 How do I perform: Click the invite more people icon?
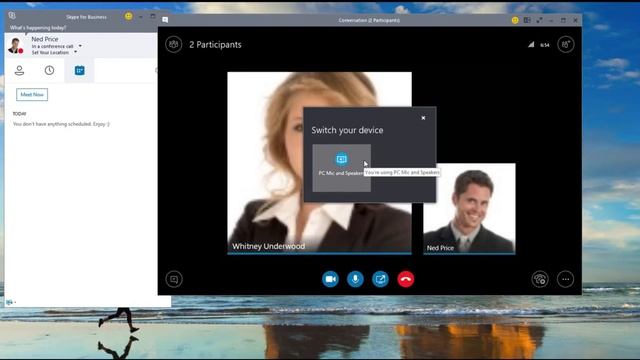pyautogui.click(x=565, y=44)
